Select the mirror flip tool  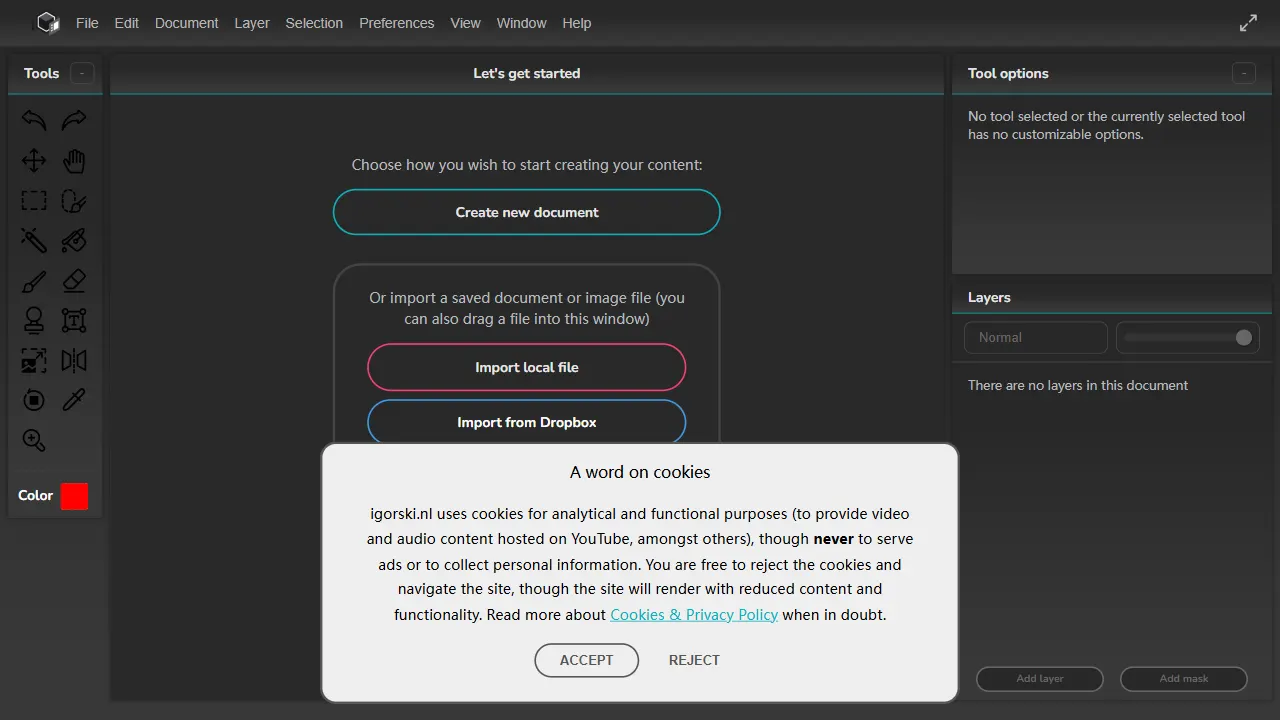pyautogui.click(x=74, y=361)
